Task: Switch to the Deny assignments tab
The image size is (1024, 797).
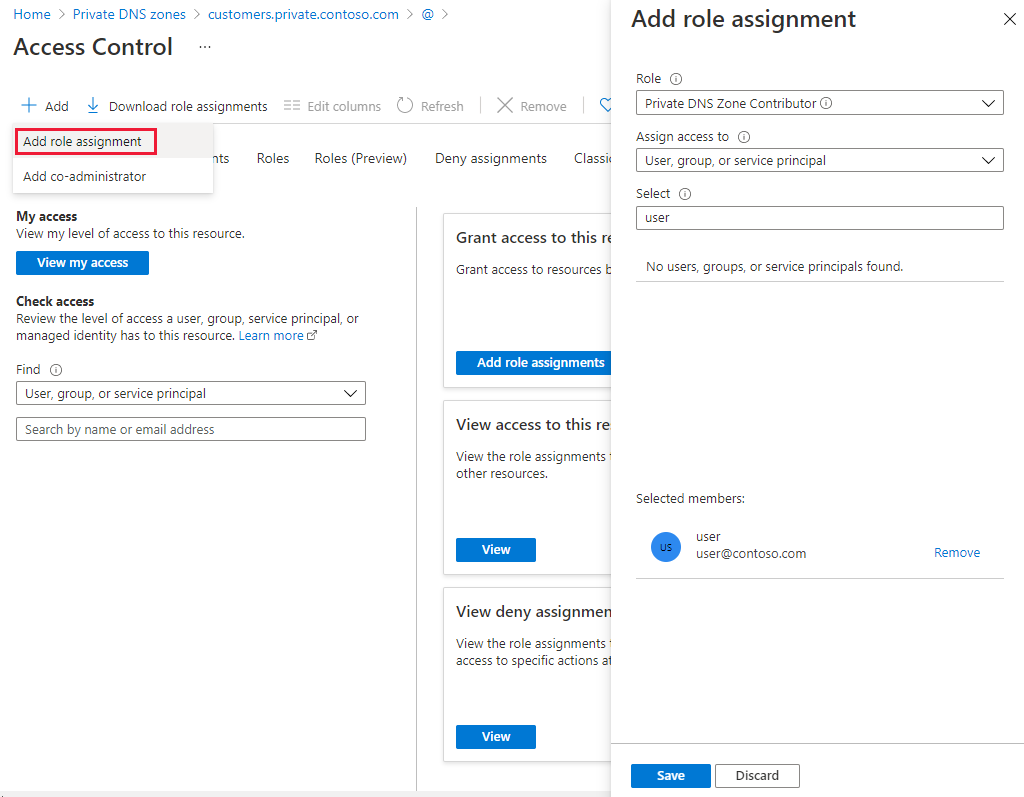Action: [490, 158]
